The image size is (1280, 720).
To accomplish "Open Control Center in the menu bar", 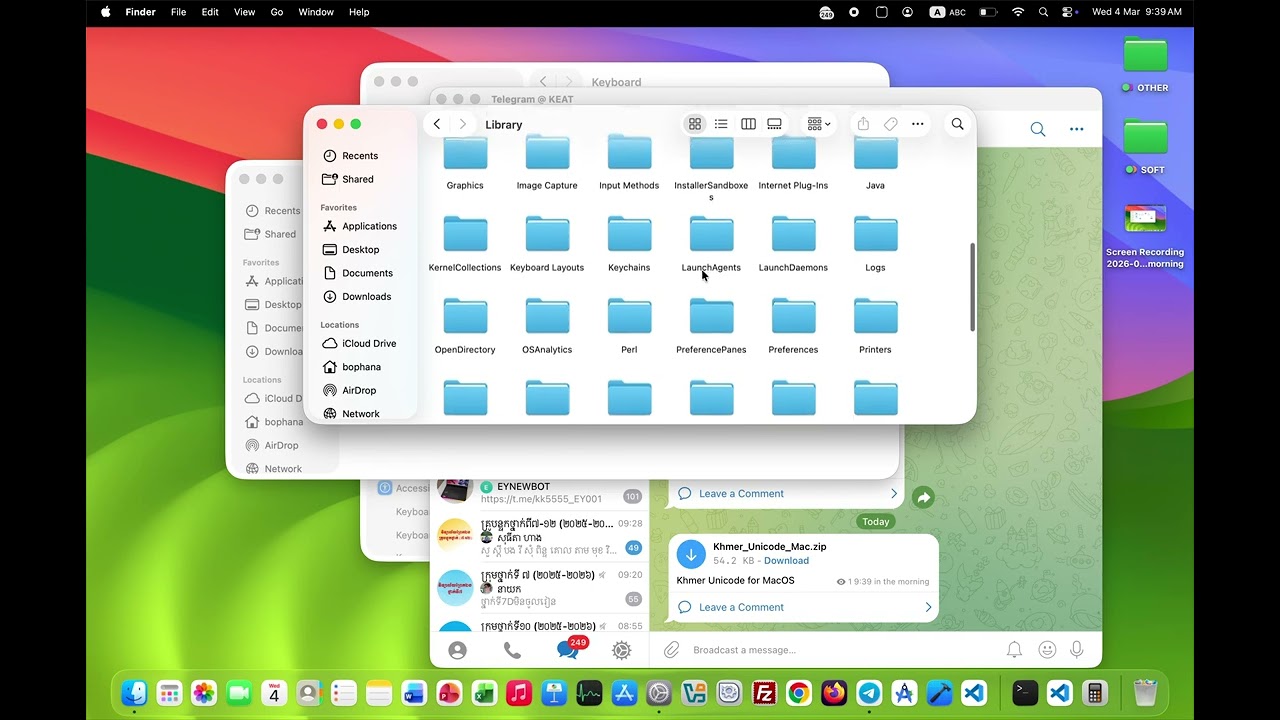I will (x=1069, y=12).
